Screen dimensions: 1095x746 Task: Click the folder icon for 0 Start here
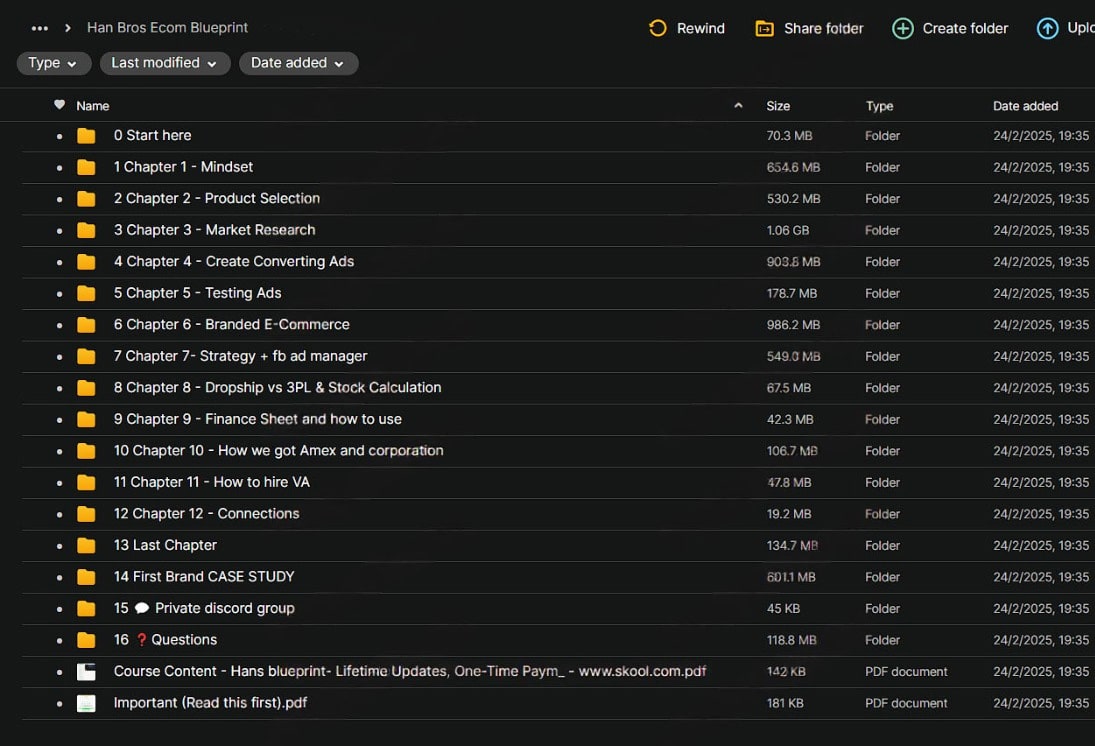pos(86,136)
